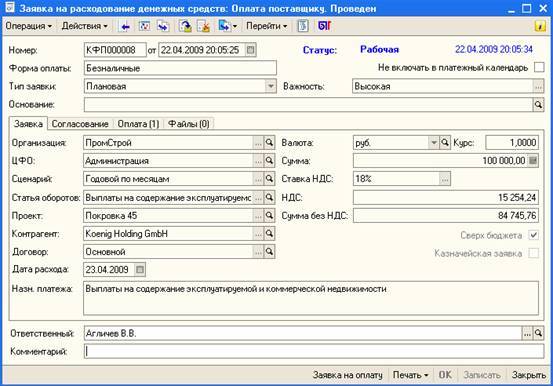Click ellipsis select button for Организация

259,143
